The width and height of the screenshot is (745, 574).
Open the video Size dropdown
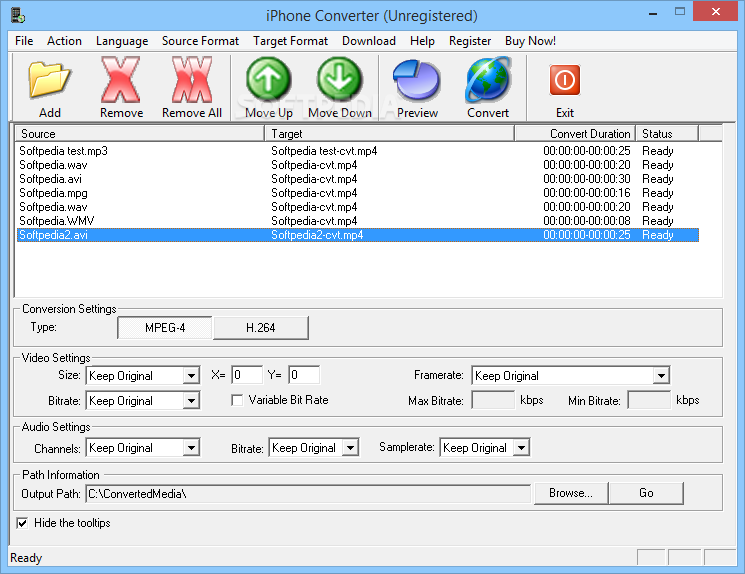[x=191, y=376]
